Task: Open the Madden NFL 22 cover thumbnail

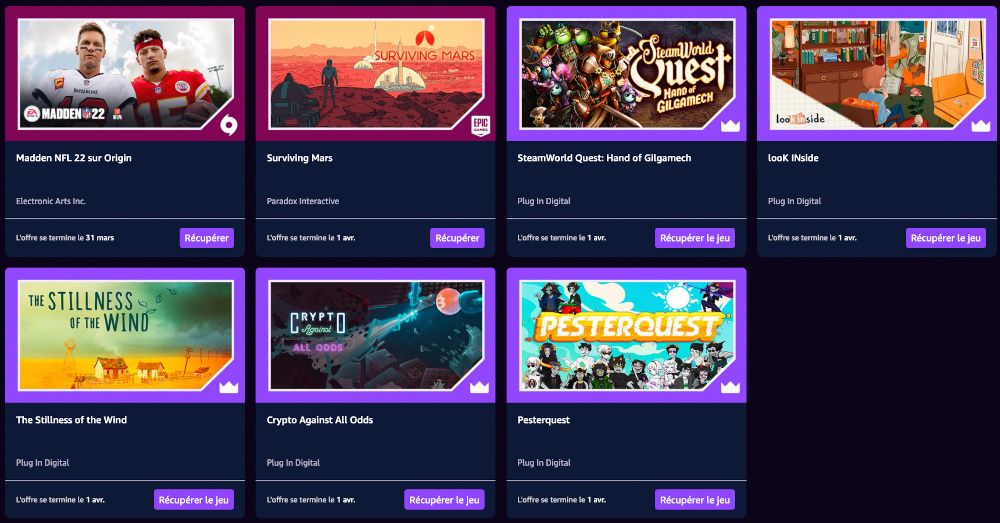Action: point(126,74)
